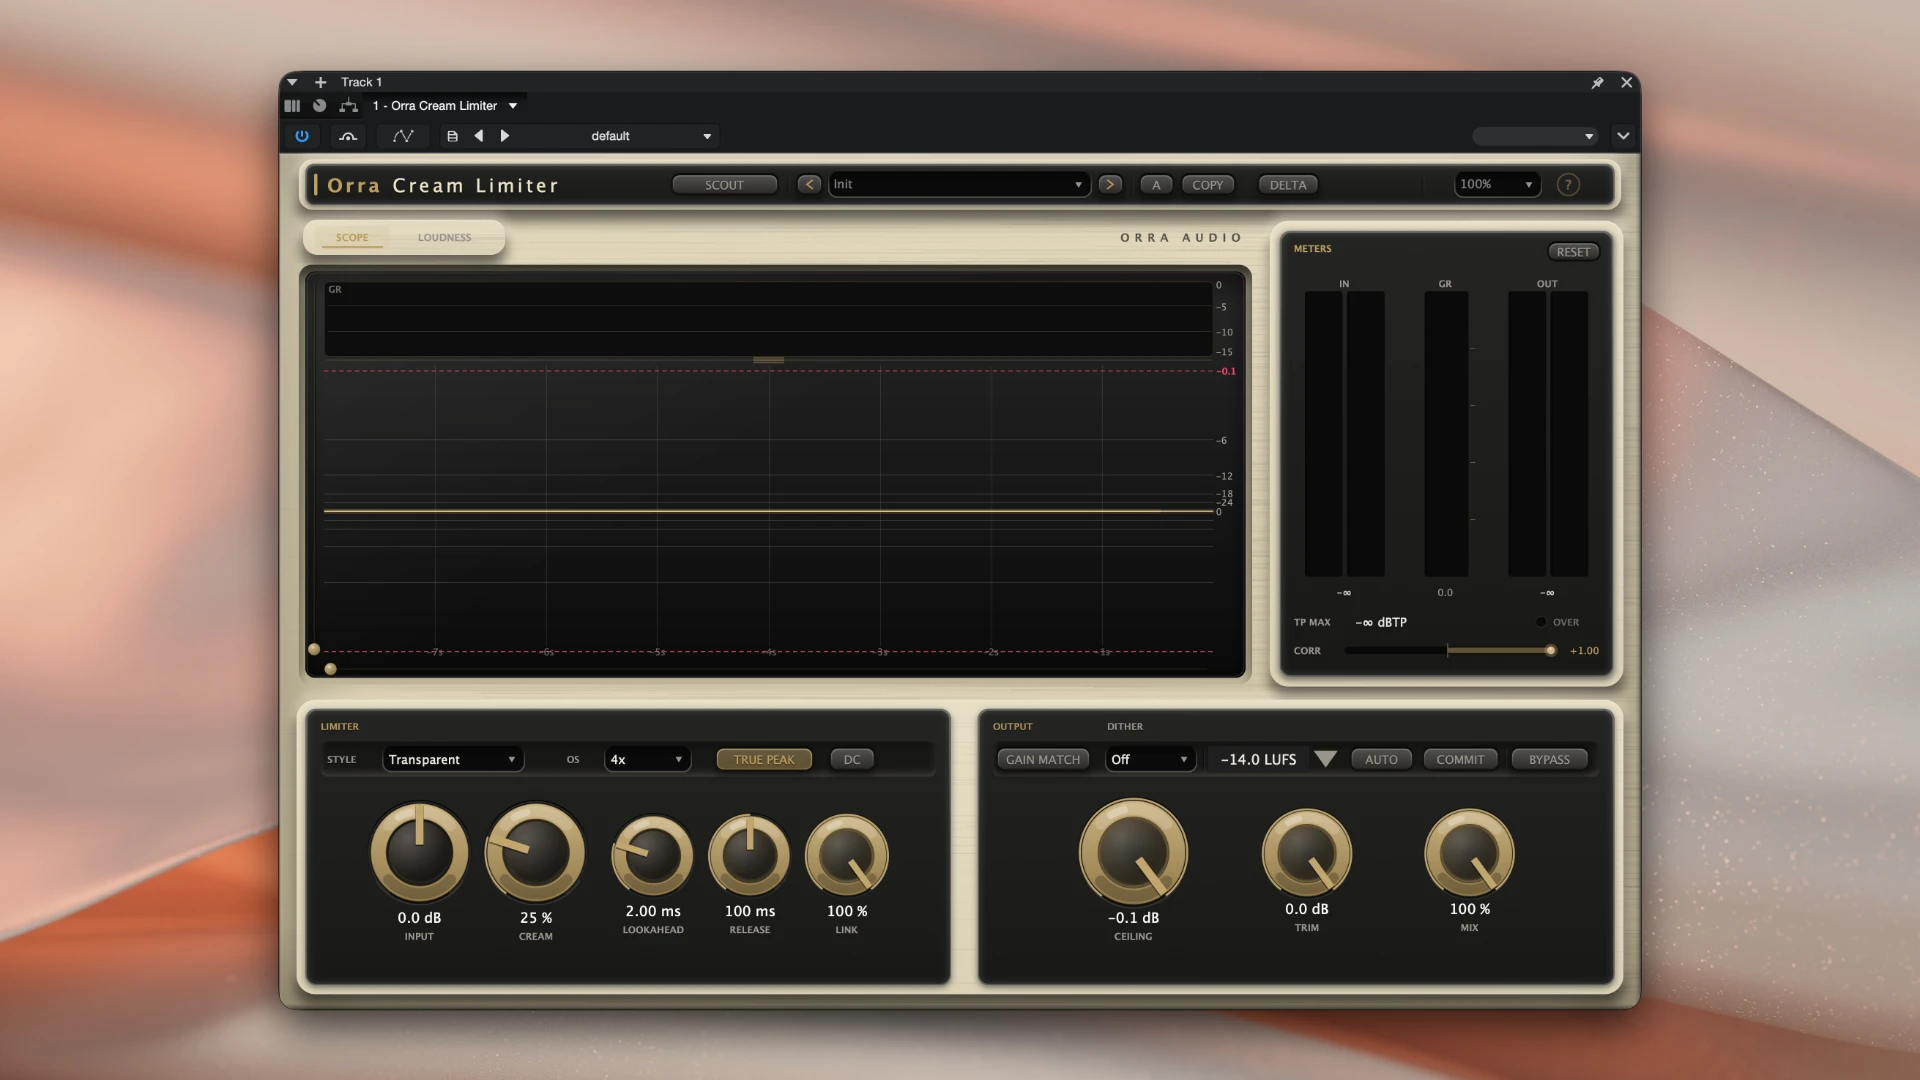Go to previous host preset

point(479,136)
